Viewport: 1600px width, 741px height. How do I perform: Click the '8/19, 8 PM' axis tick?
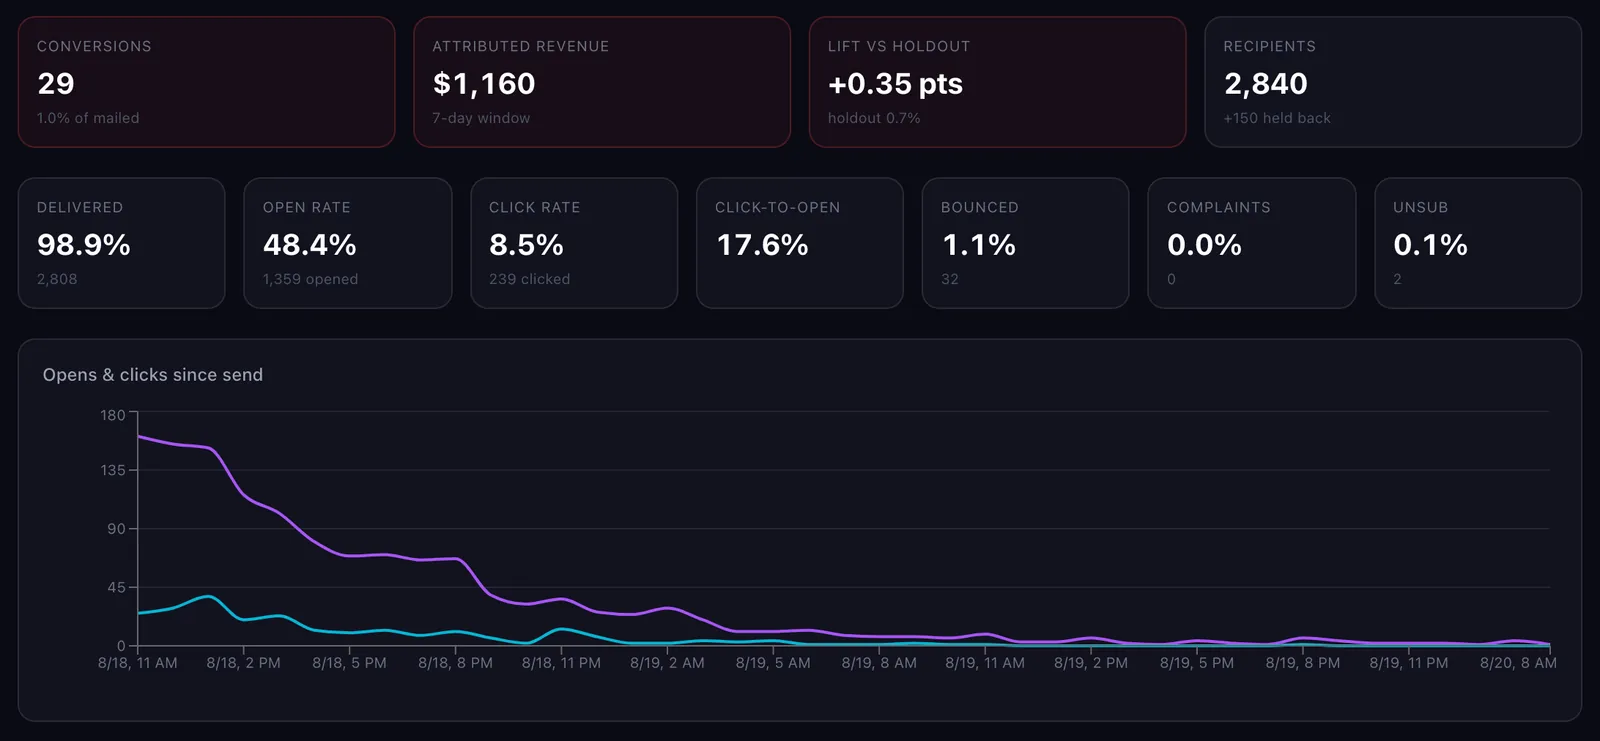(1303, 663)
